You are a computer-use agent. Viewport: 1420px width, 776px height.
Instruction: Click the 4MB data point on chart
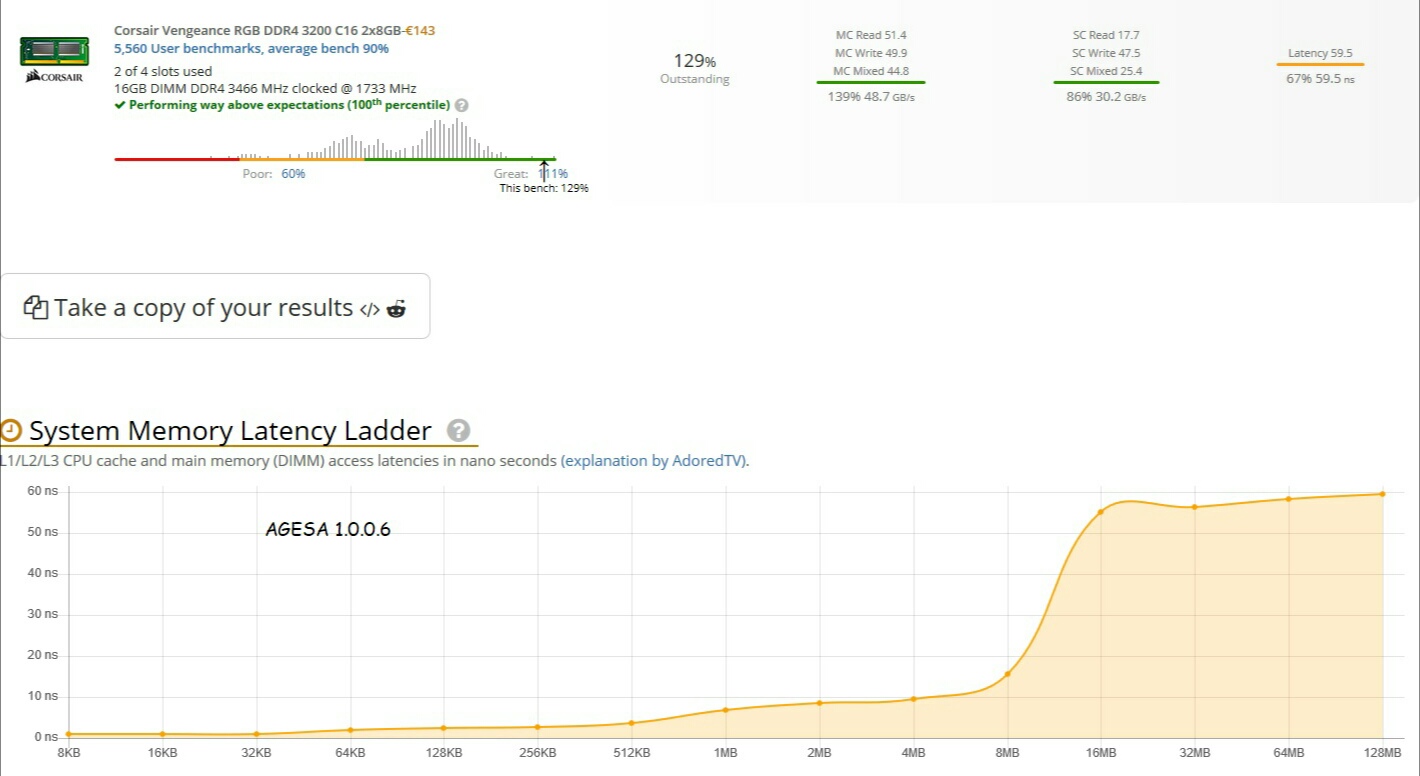click(913, 699)
